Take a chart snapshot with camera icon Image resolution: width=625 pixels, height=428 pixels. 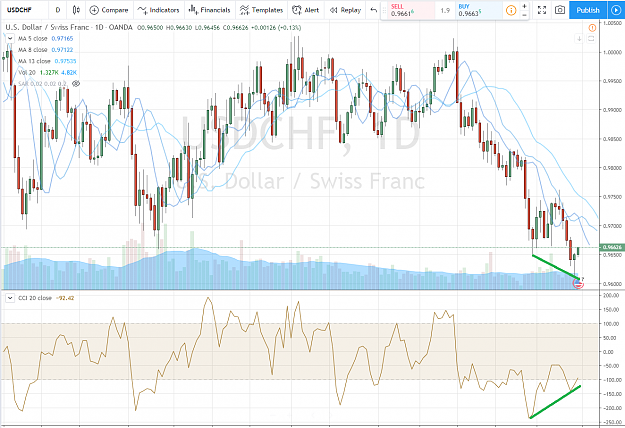560,10
